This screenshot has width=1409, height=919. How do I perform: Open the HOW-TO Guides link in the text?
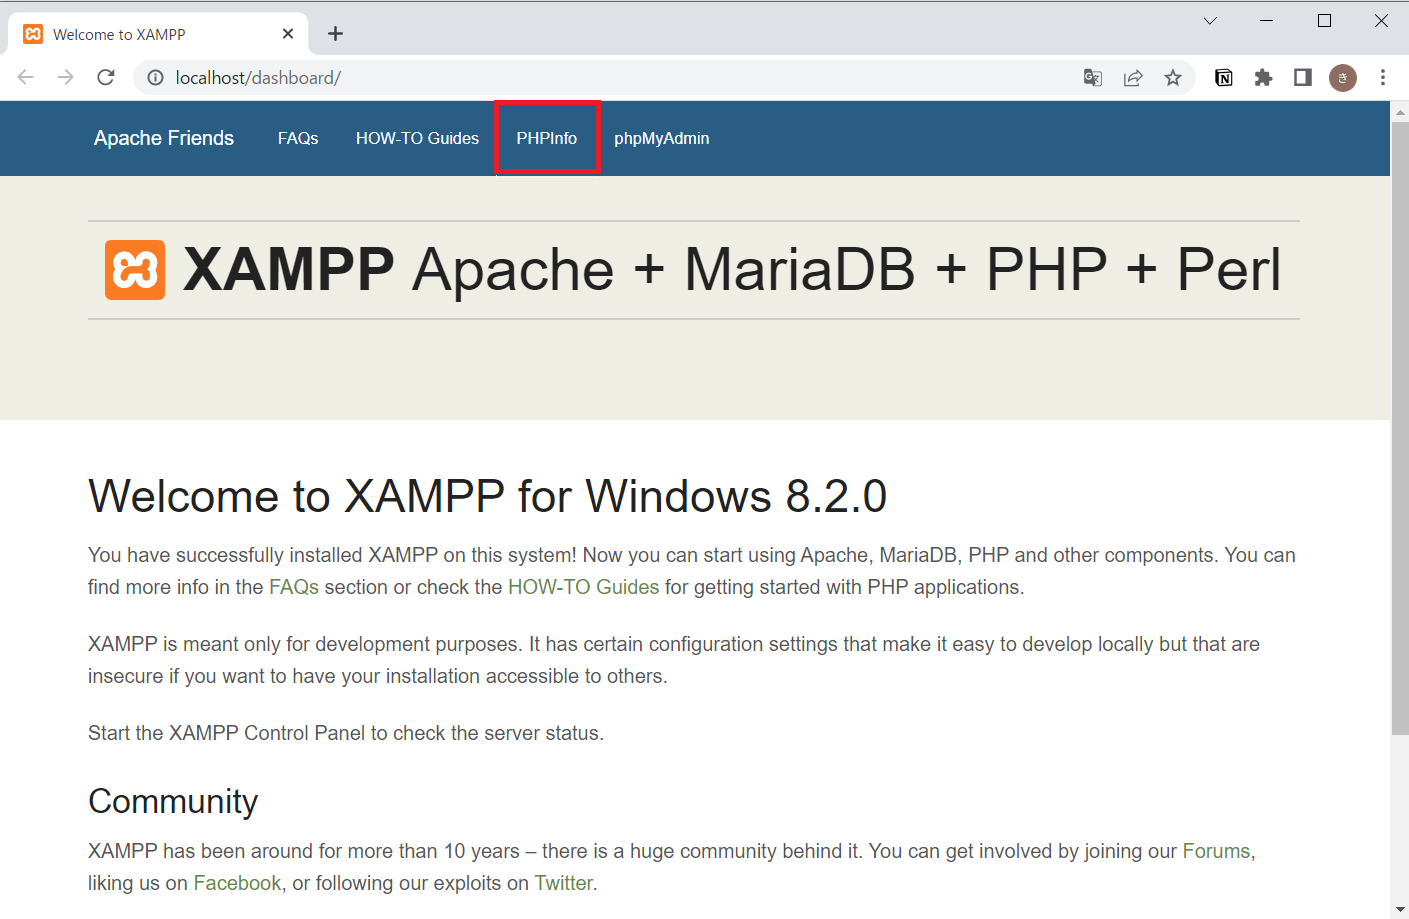(583, 587)
